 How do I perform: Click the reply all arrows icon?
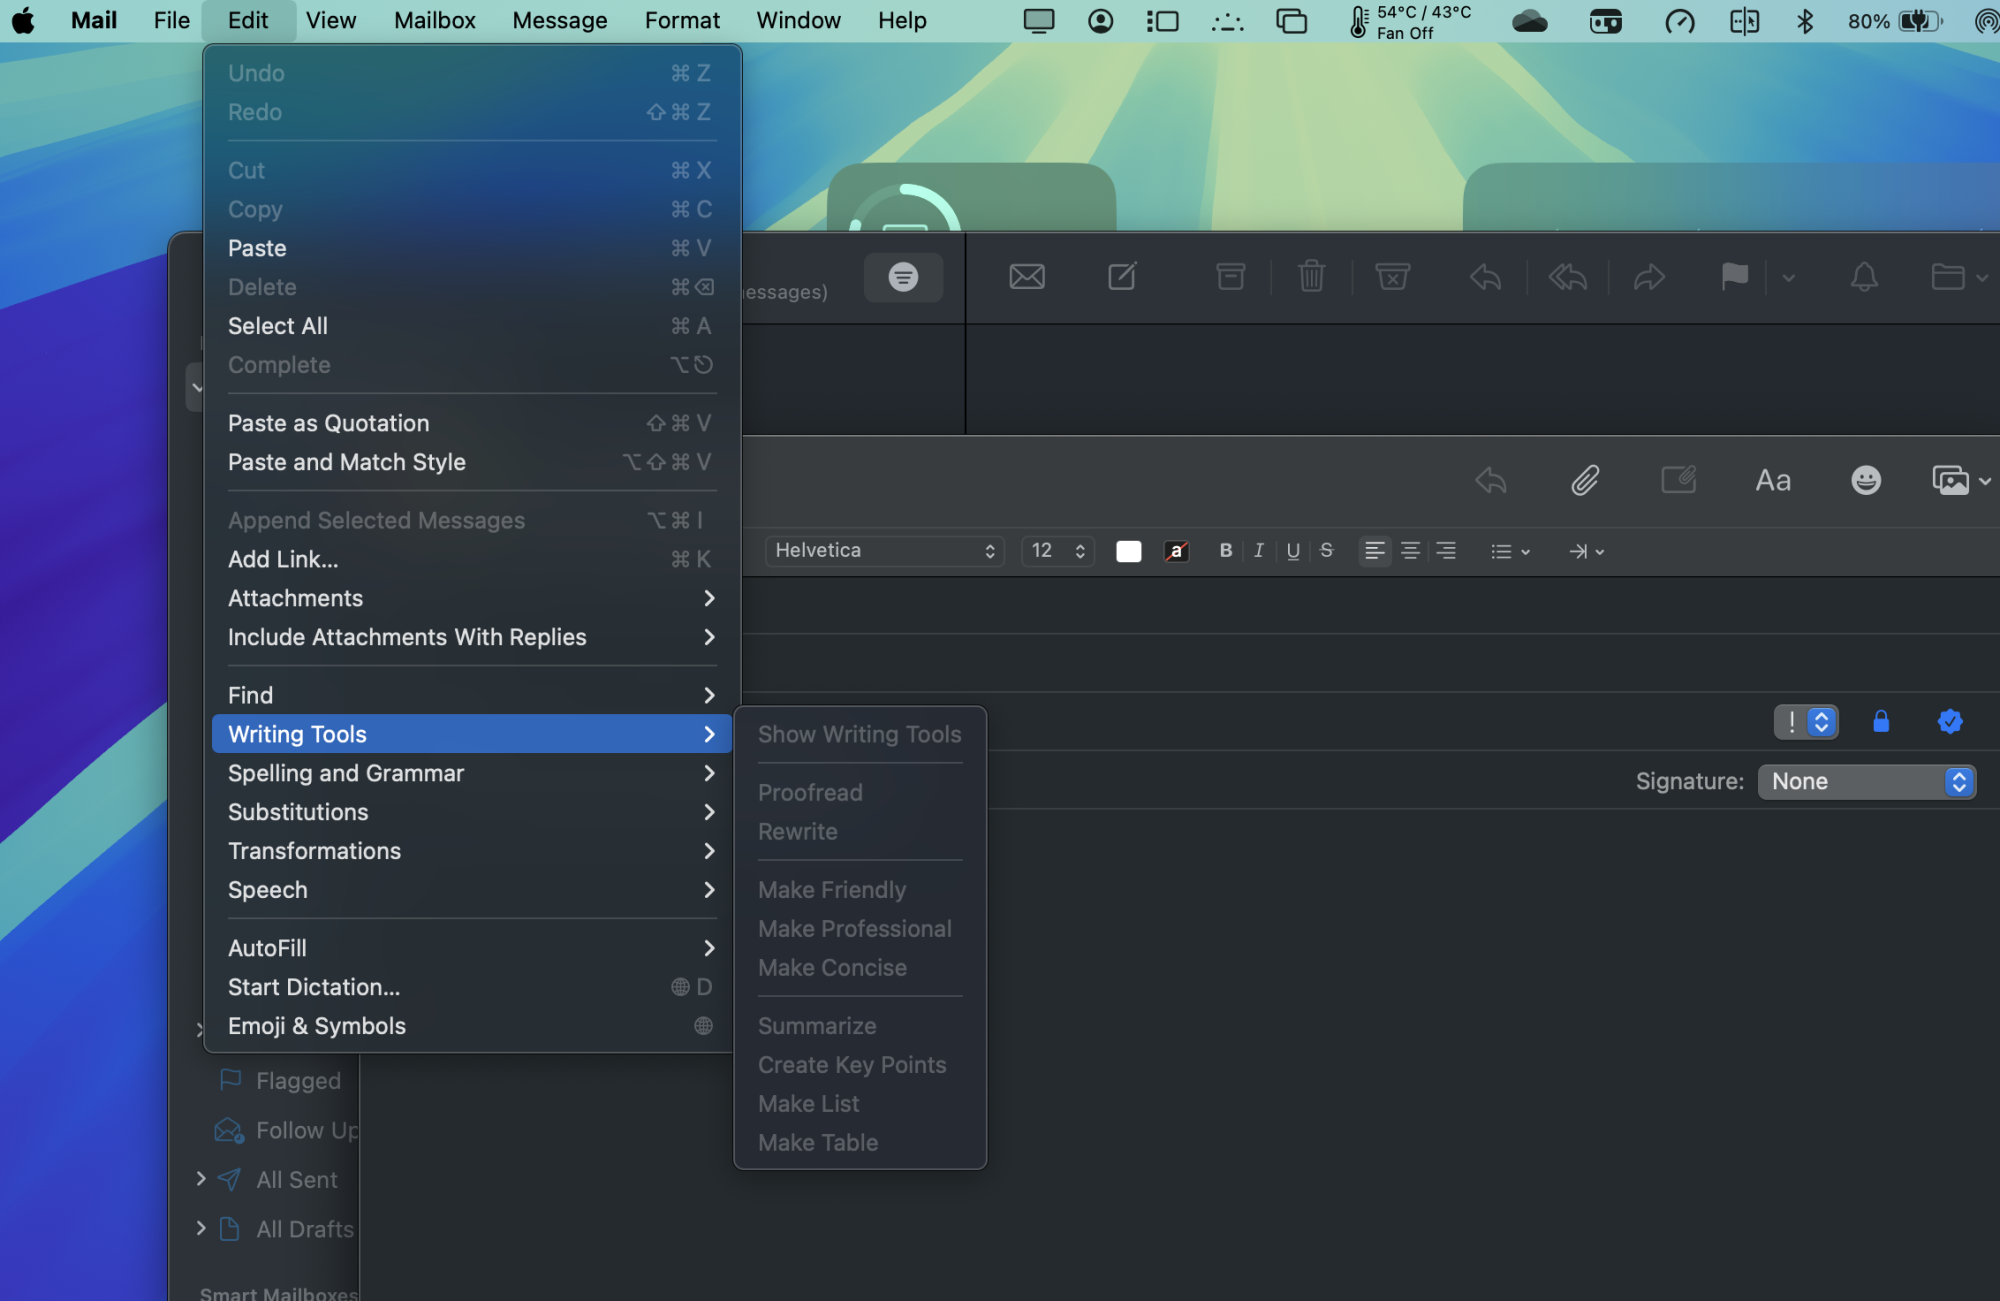1568,276
